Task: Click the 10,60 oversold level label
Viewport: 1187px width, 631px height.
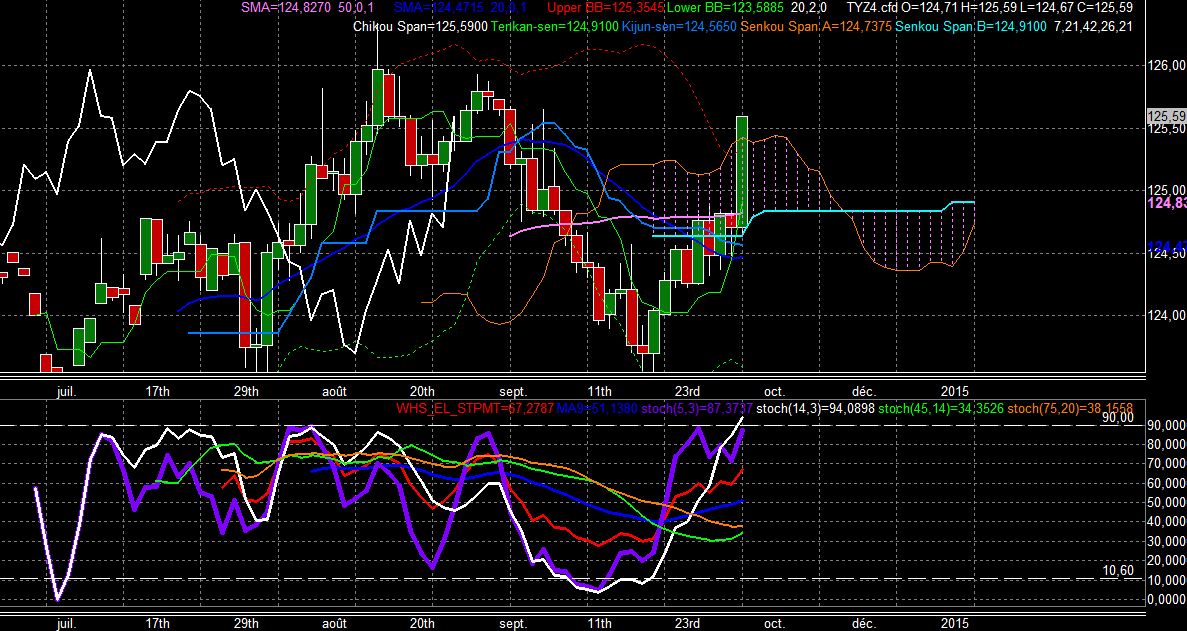Action: (x=1119, y=570)
